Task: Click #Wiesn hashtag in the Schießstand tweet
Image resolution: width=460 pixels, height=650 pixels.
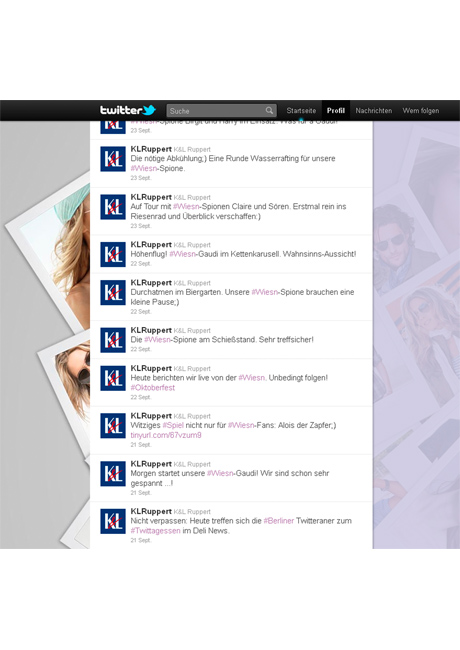Action: click(x=157, y=340)
